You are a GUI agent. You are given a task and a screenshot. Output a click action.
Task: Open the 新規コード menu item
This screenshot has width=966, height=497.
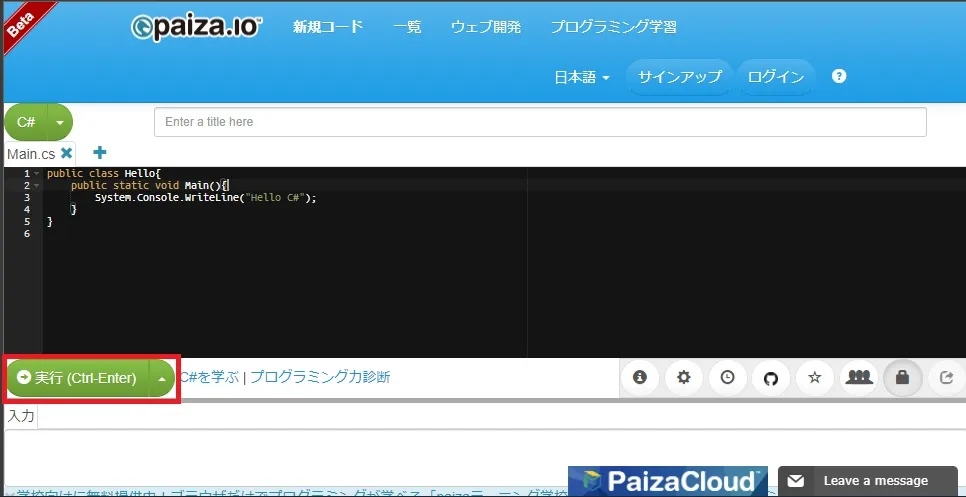[x=328, y=27]
